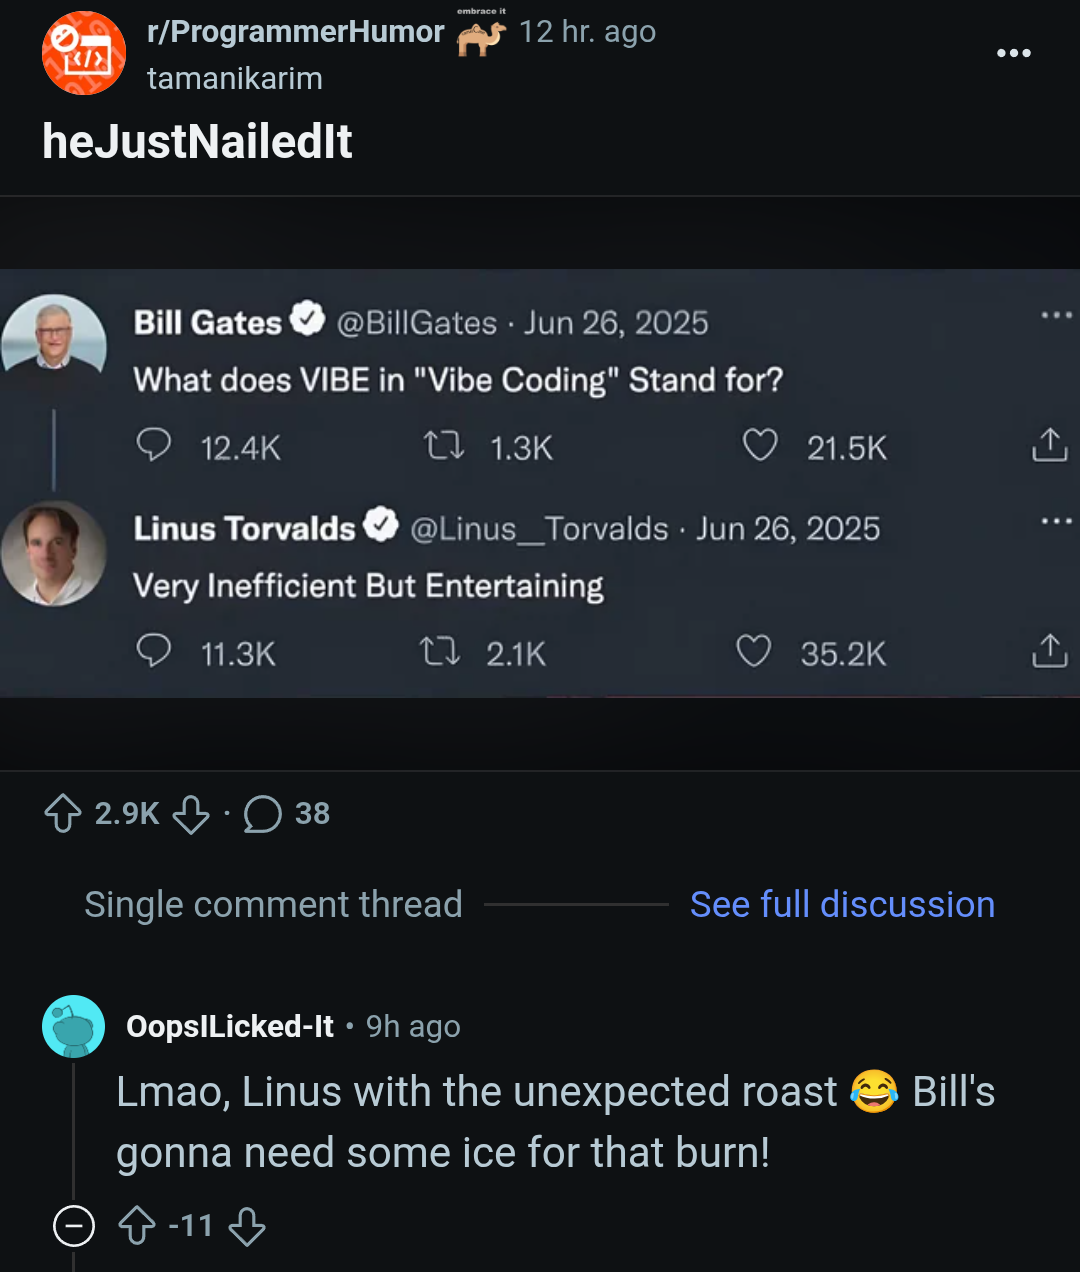Open the r/ProgrammerHumor subreddit name link

click(x=295, y=32)
